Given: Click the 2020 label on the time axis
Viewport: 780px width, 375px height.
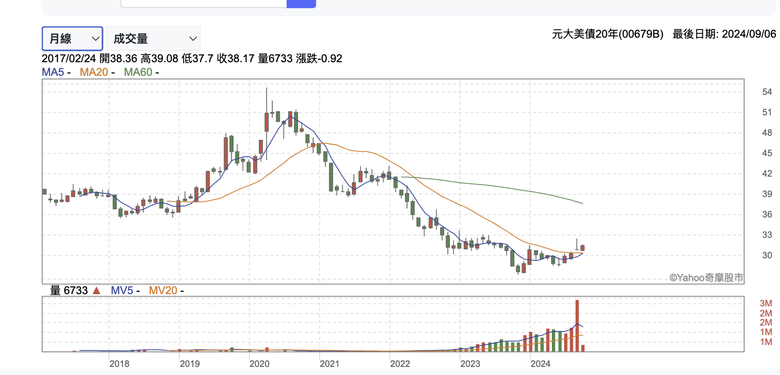Looking at the screenshot, I should pyautogui.click(x=259, y=364).
